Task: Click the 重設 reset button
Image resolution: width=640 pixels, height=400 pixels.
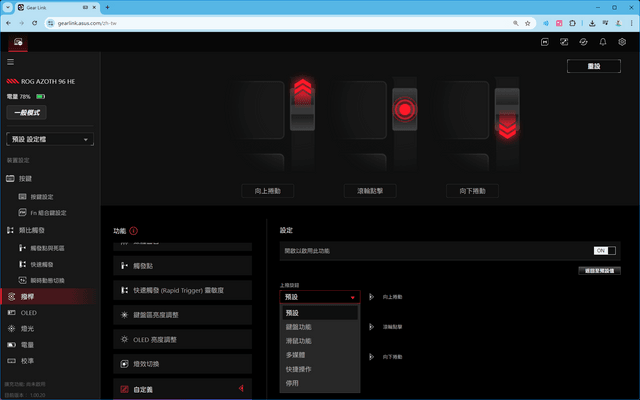Action: 593,66
